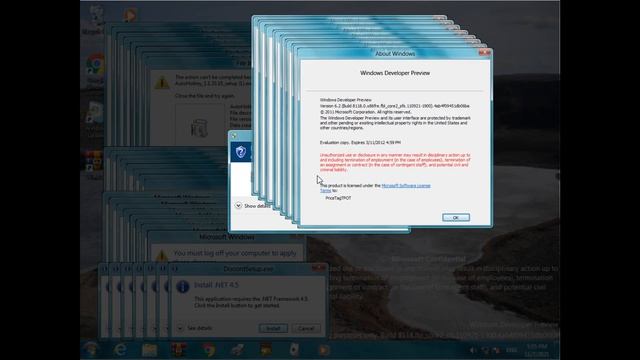The height and width of the screenshot is (360, 640).
Task: Open the volume control in the system tray
Action: point(473,350)
